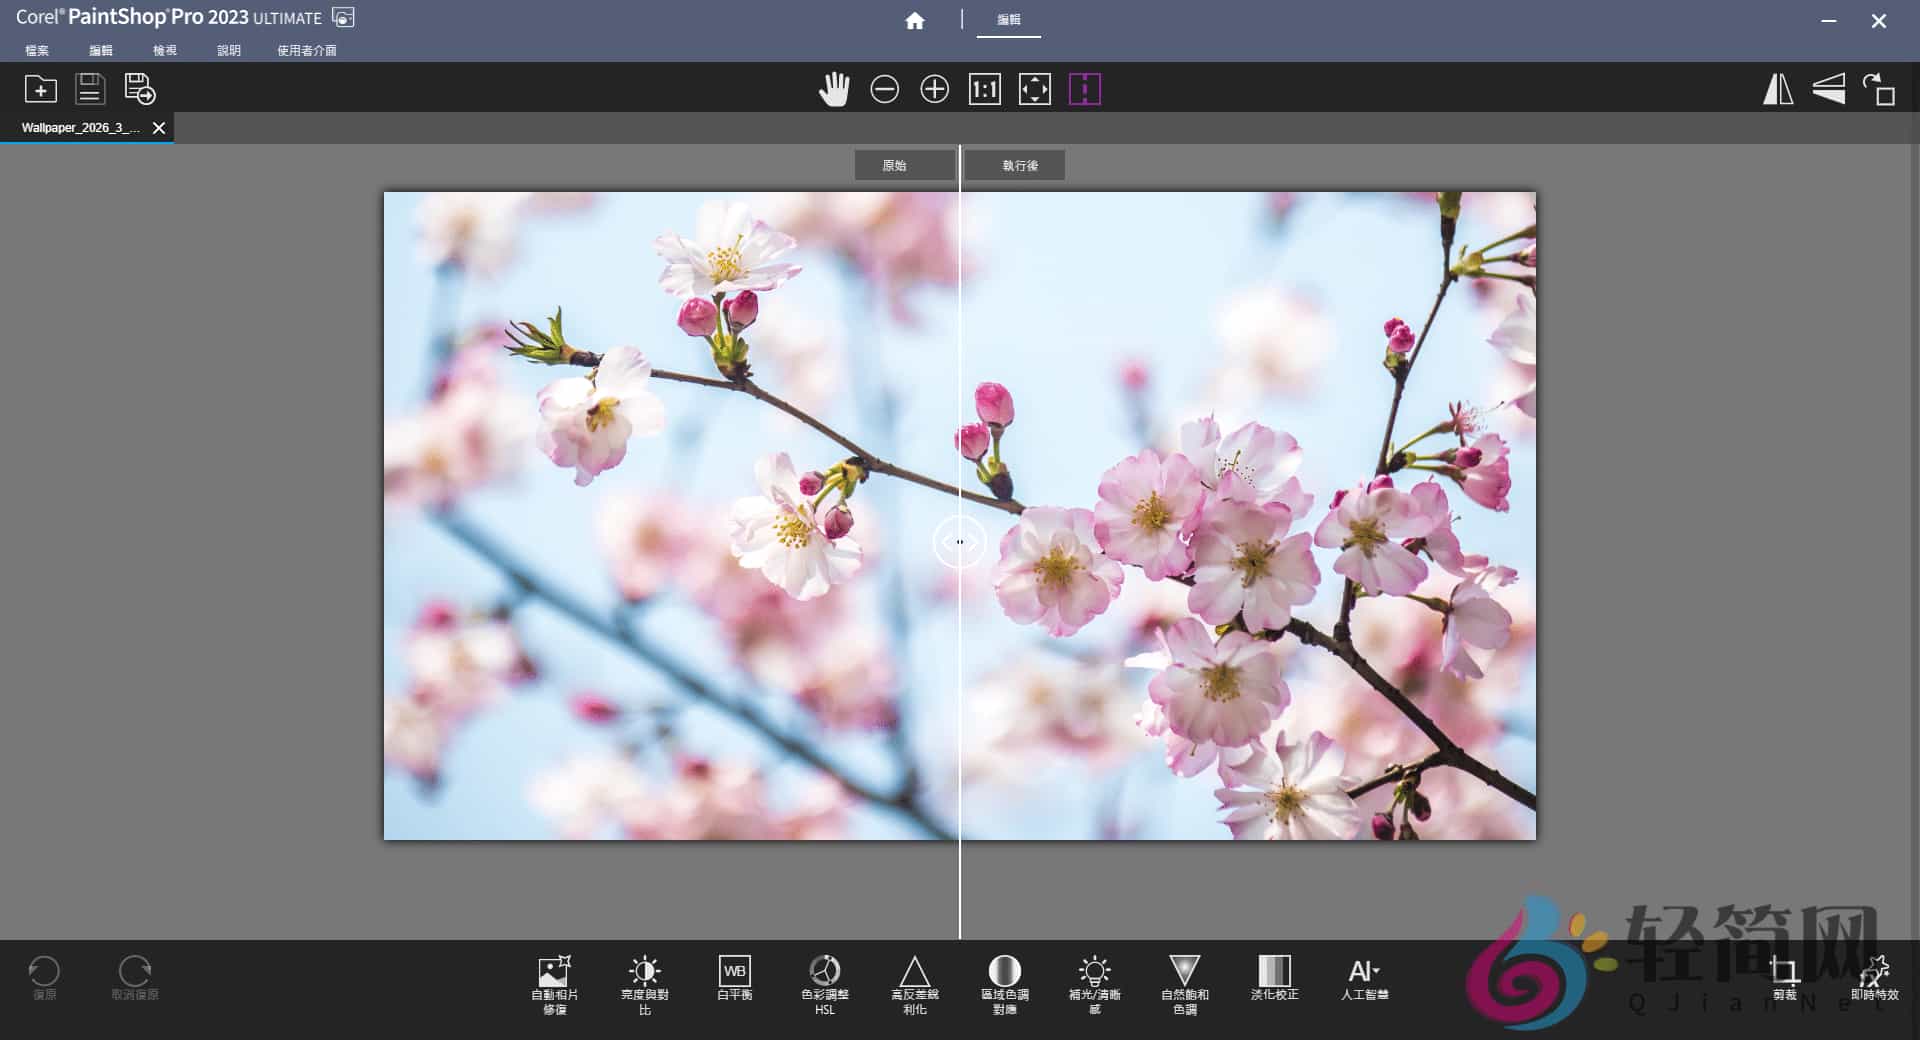Toggle the before/after split view mode
The height and width of the screenshot is (1040, 1920).
pos(1084,89)
